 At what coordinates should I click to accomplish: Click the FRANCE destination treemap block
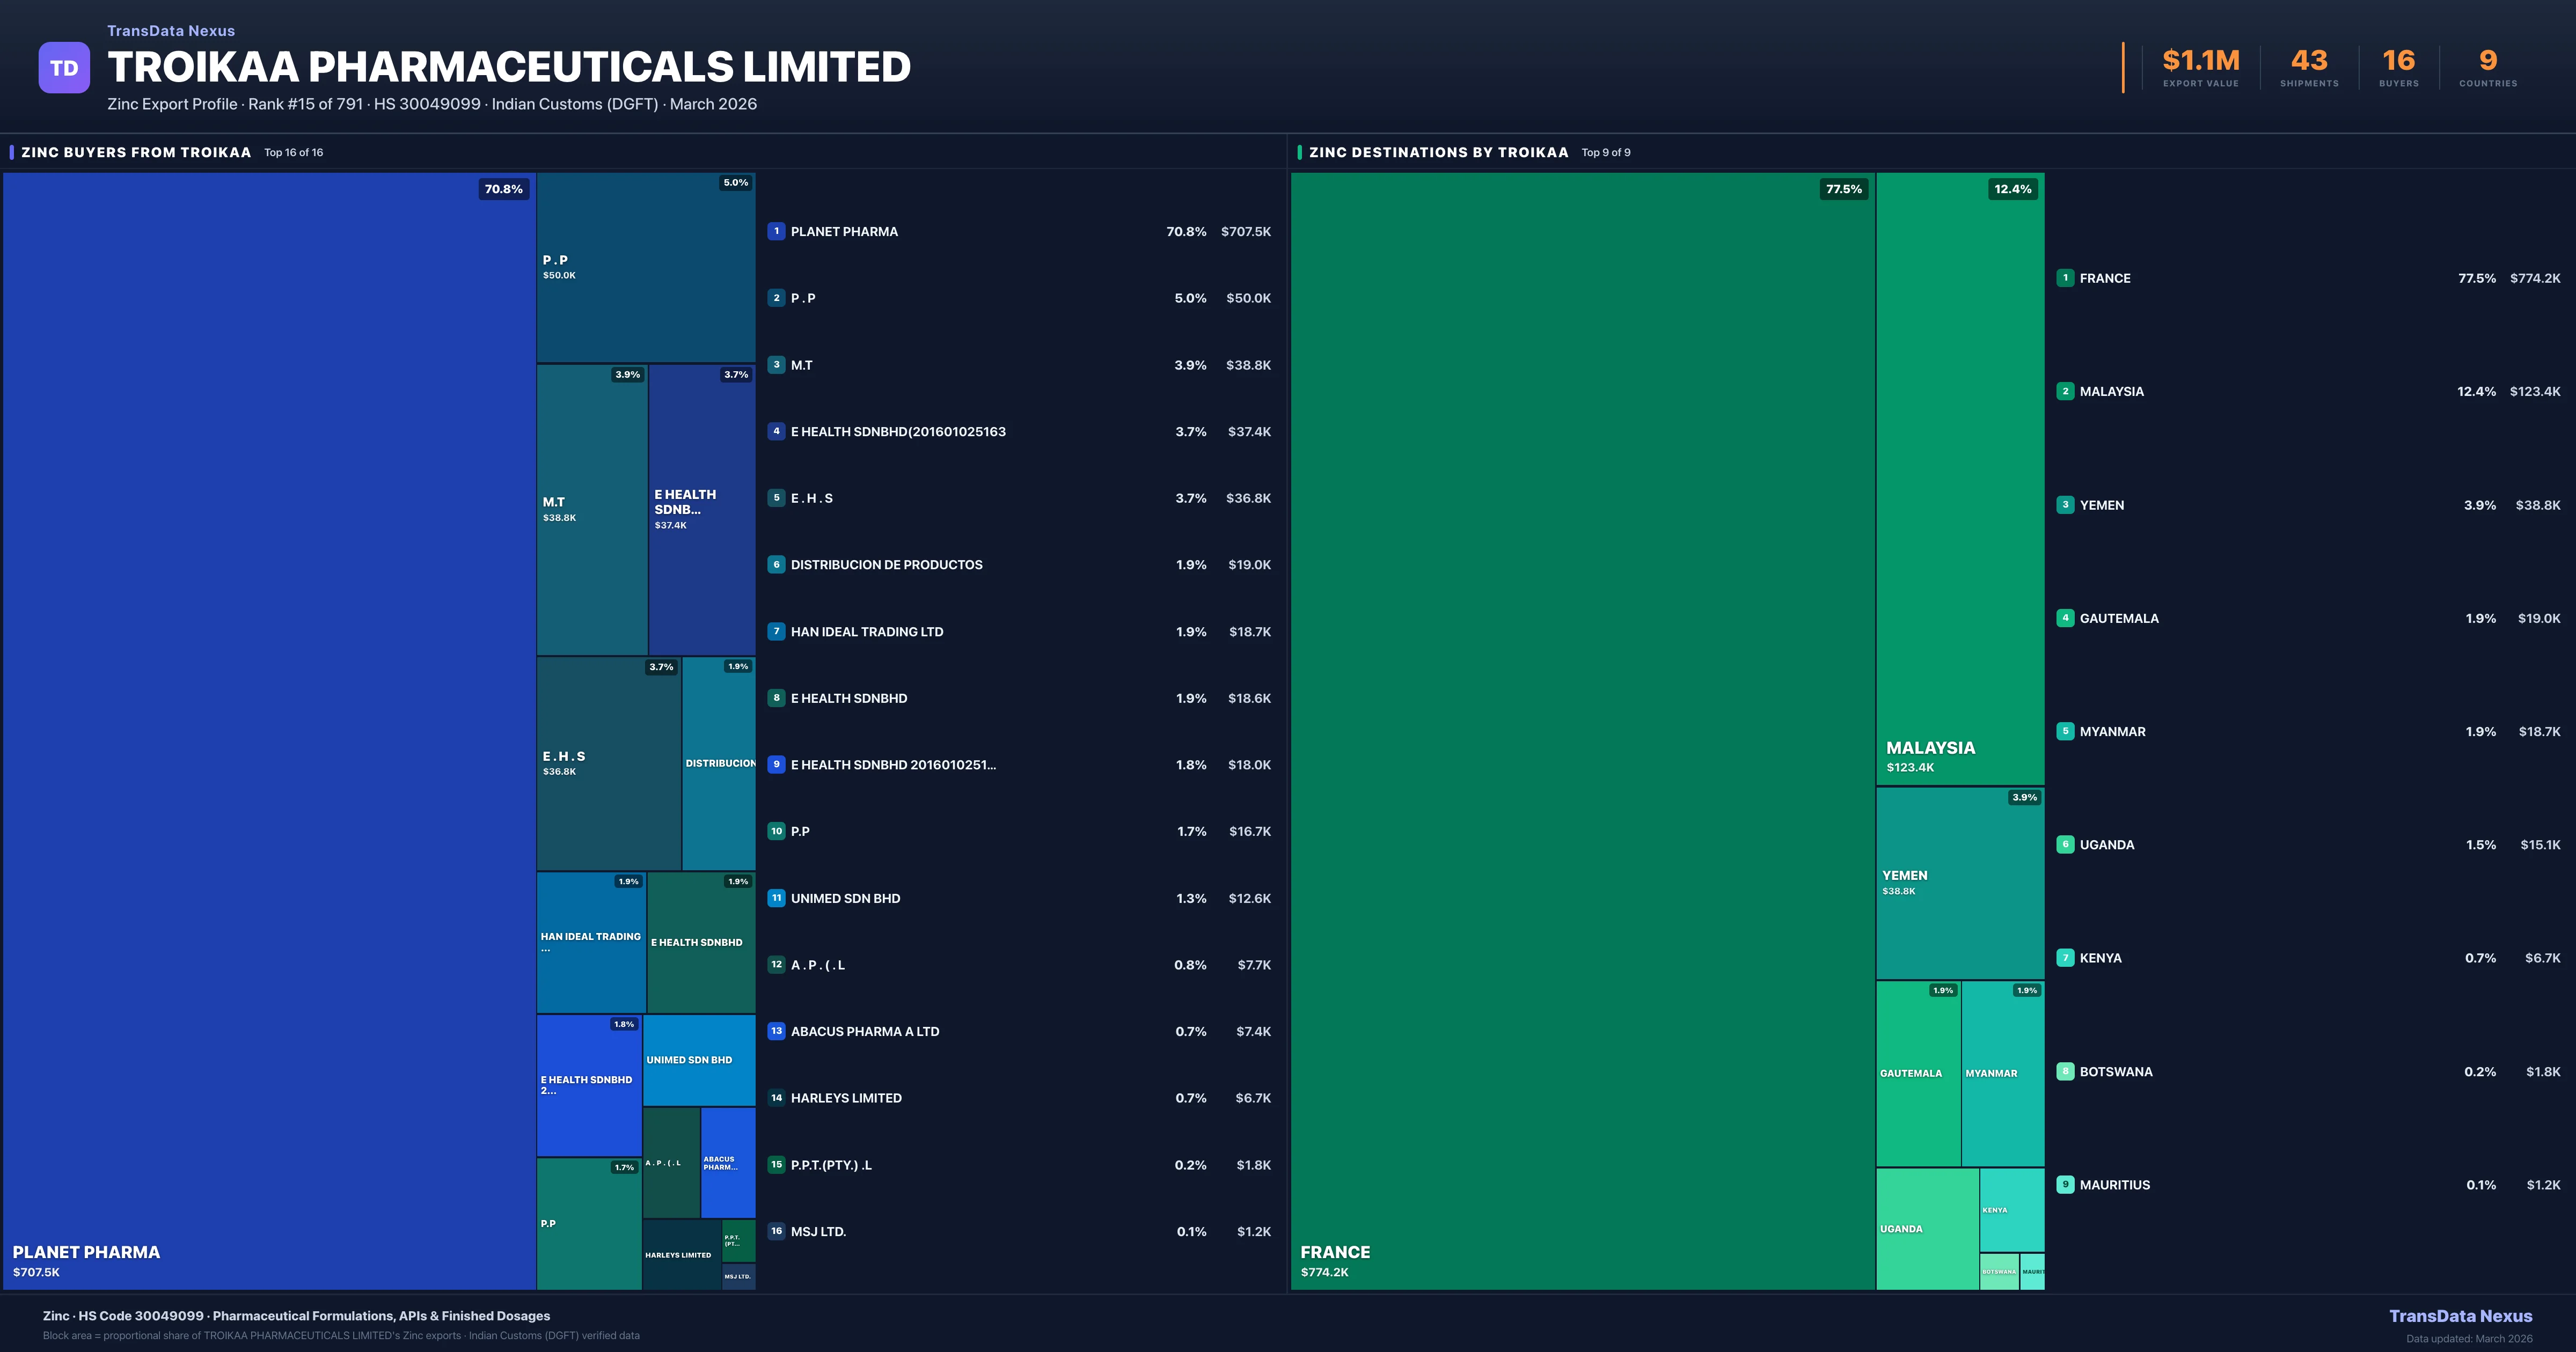pos(1582,730)
